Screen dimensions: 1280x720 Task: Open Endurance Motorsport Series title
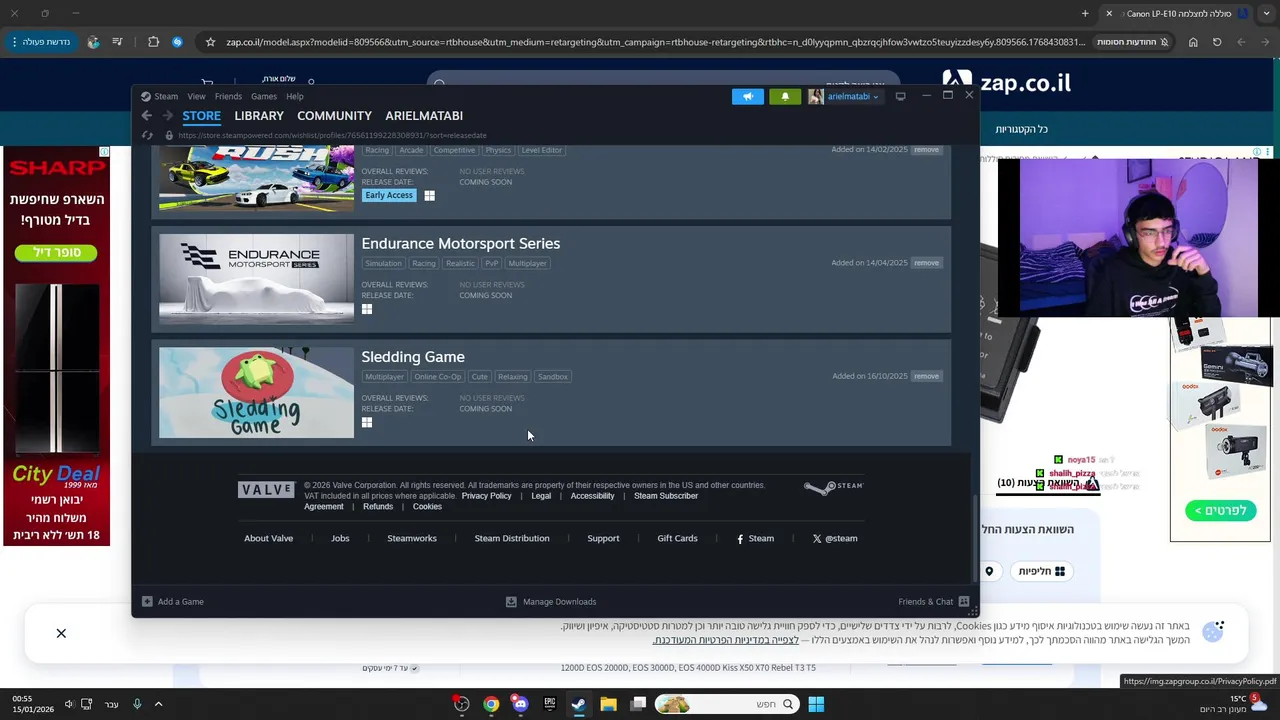tap(461, 244)
